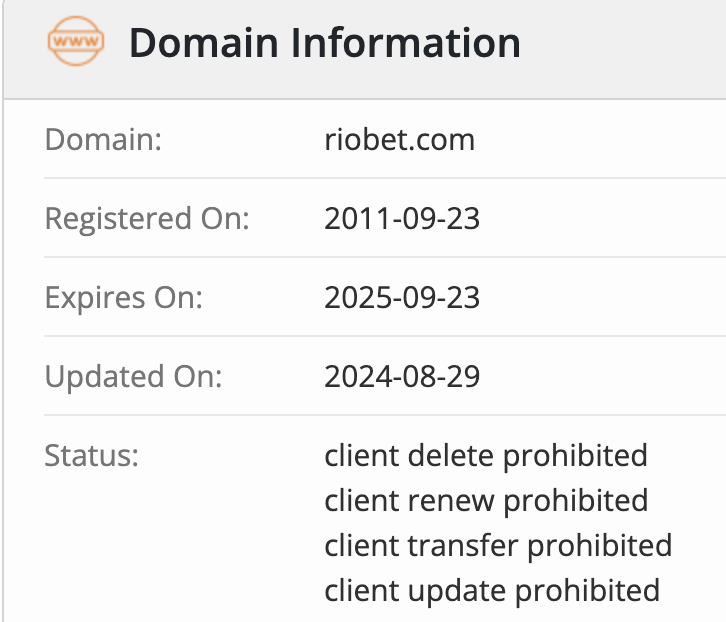Select client transfer prohibited status
This screenshot has width=726, height=622.
498,546
